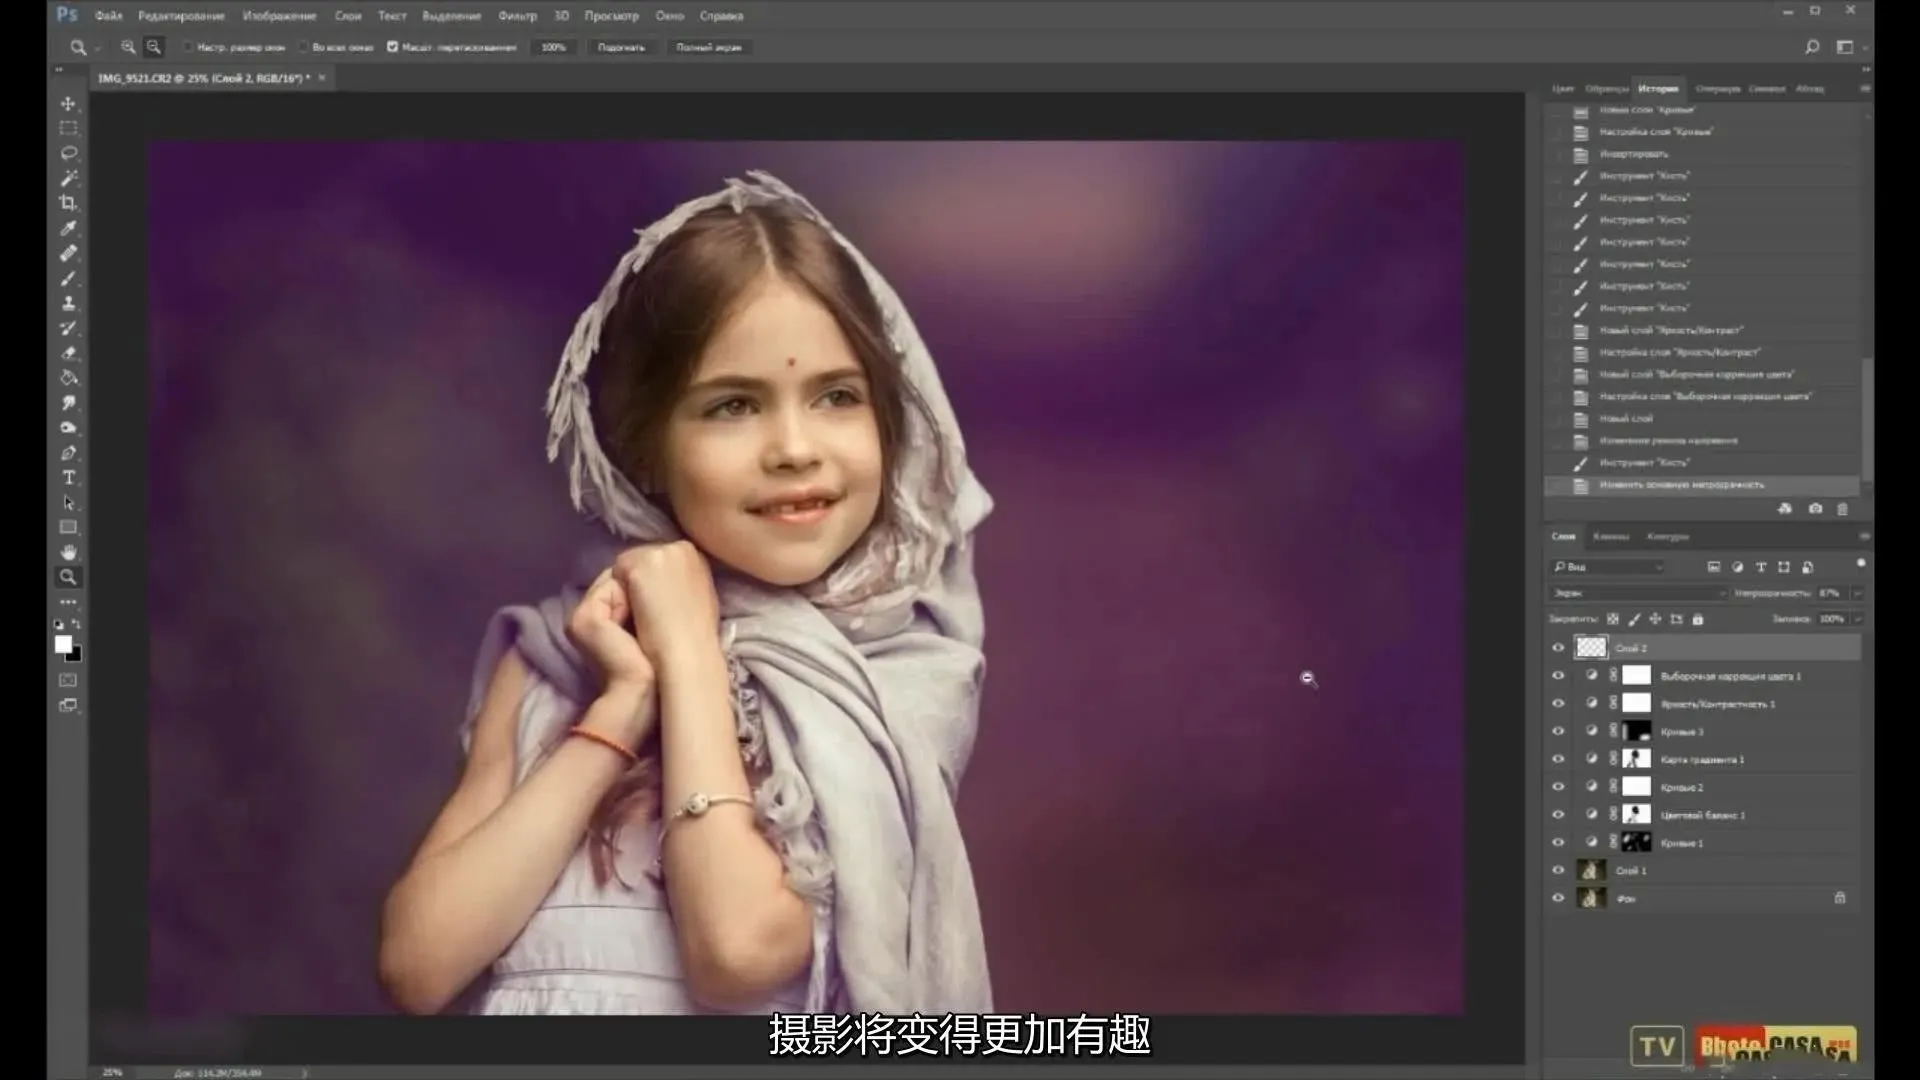The width and height of the screenshot is (1920, 1080).
Task: Click the lock-all padlock icon in Layers
Action: (x=1697, y=619)
